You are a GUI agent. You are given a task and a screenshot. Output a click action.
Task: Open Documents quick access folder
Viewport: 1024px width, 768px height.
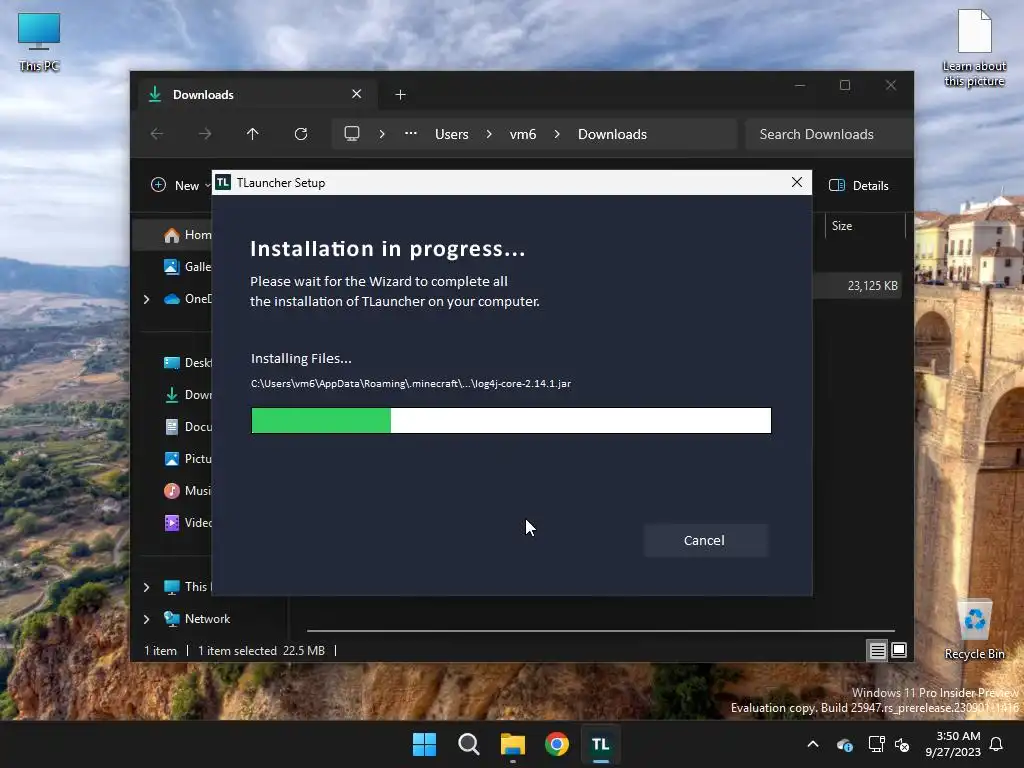click(x=187, y=426)
